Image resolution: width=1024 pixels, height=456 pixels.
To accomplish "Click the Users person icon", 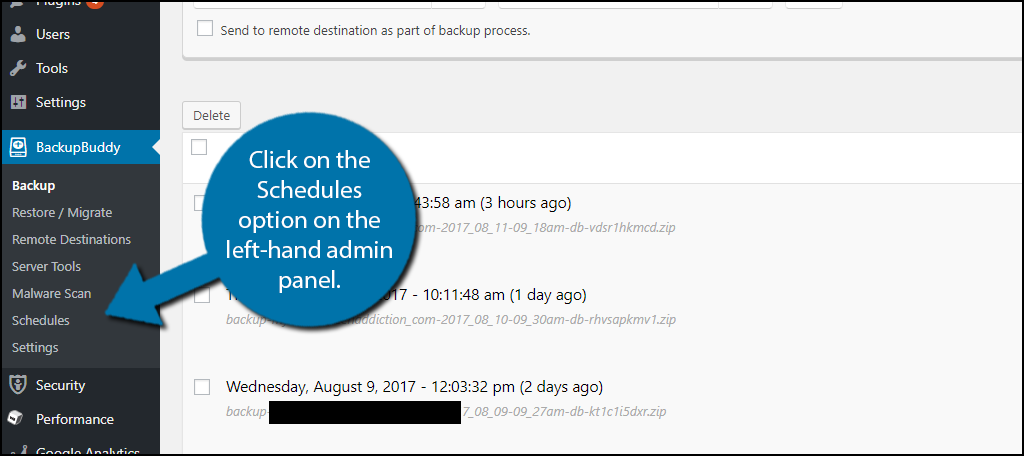I will (18, 35).
